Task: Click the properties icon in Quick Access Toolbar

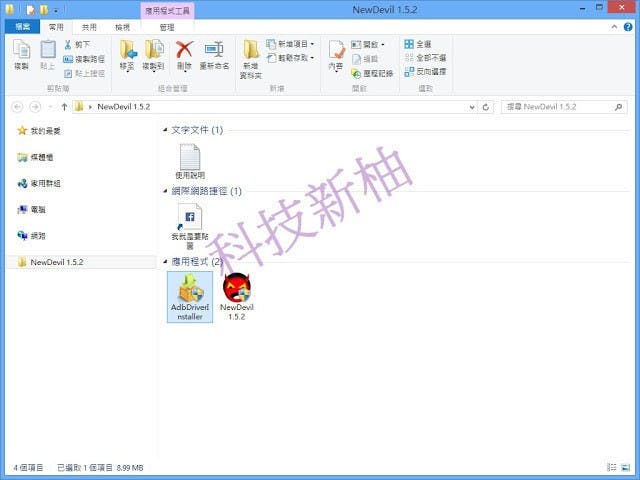Action: coord(30,10)
